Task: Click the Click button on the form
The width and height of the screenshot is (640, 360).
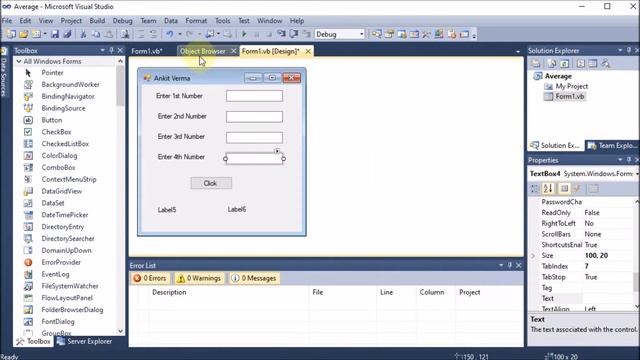Action: point(211,183)
